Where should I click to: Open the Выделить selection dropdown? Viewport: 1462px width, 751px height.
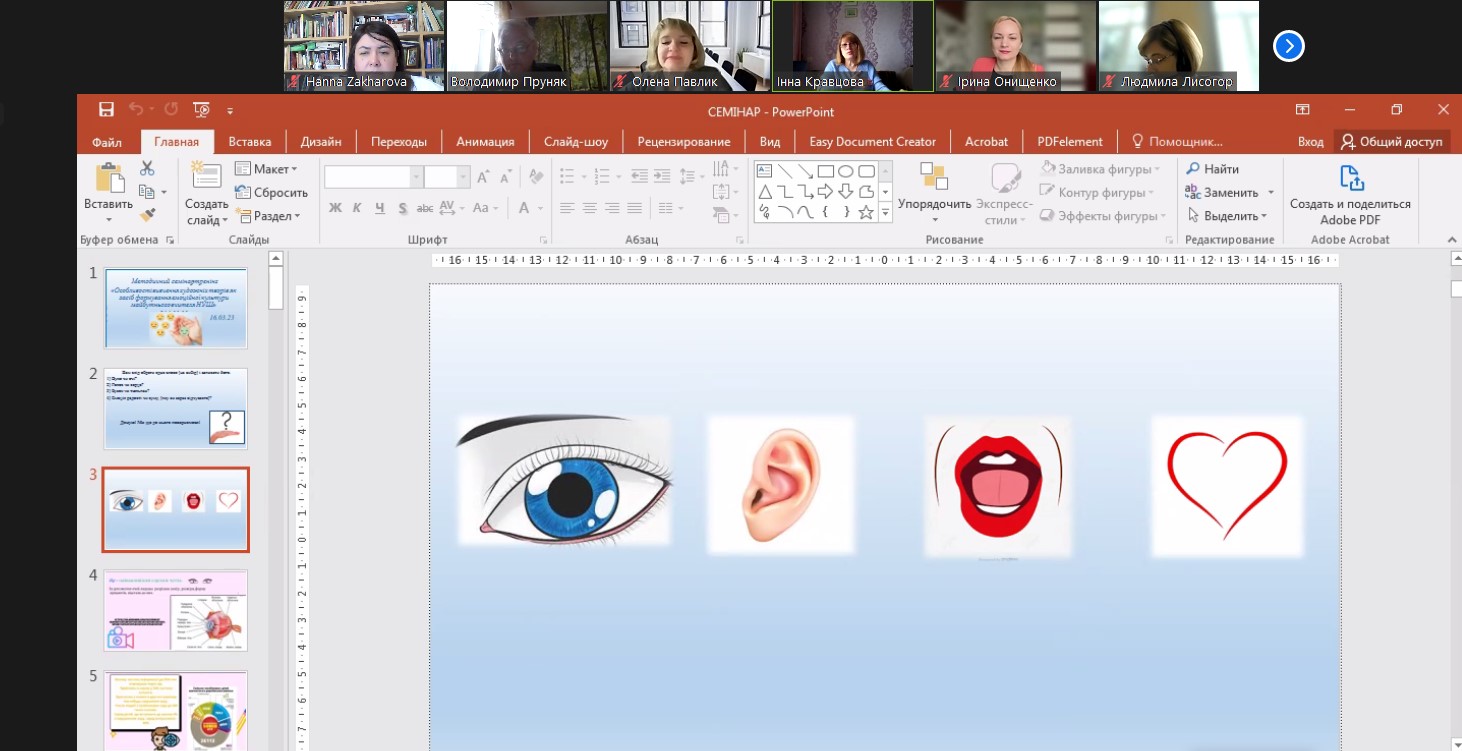tap(1227, 215)
